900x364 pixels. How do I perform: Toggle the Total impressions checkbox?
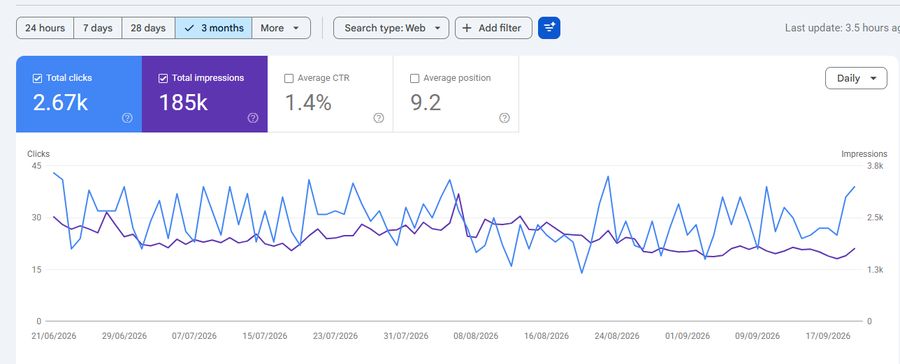pos(163,79)
